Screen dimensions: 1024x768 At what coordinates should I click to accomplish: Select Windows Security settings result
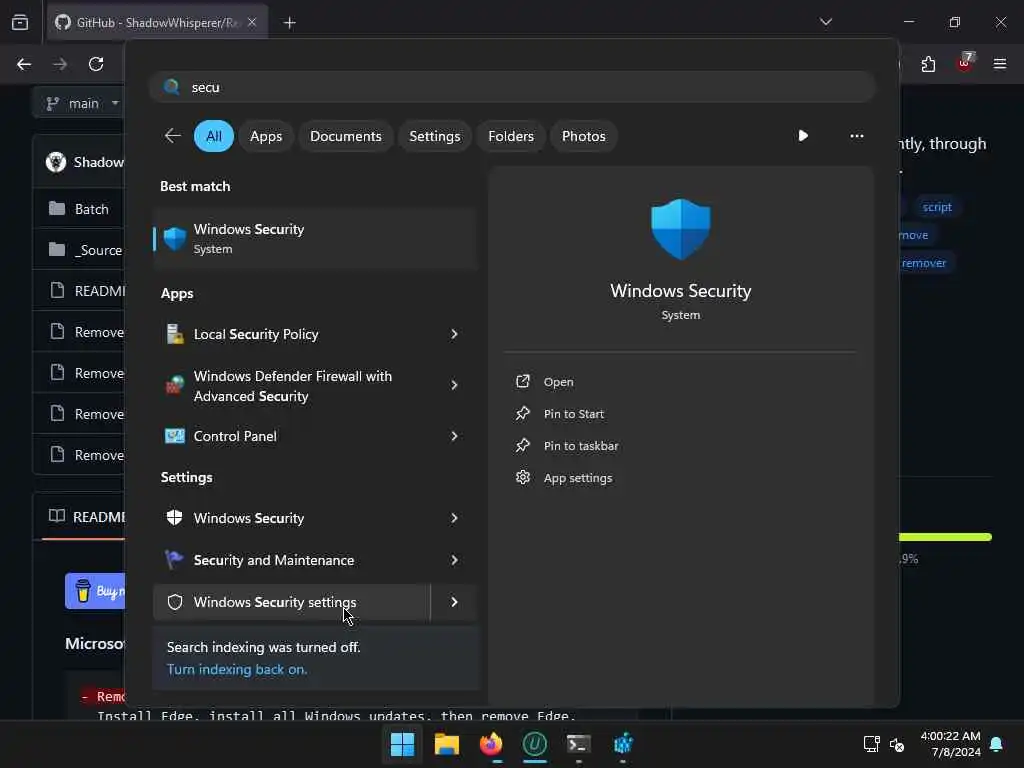[x=292, y=602]
